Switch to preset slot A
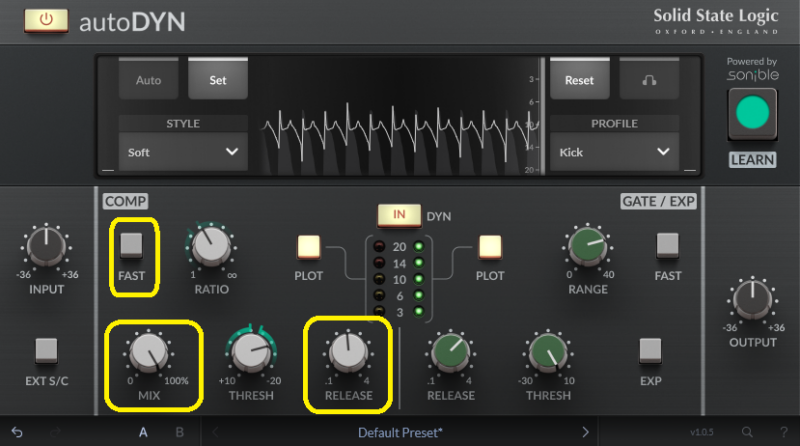 (x=143, y=432)
